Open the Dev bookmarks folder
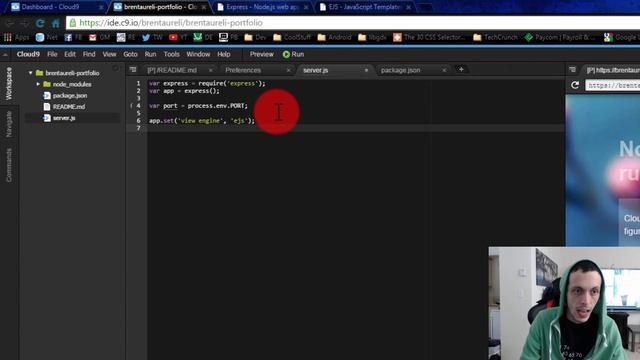Viewport: 640px width, 360px height. point(255,38)
